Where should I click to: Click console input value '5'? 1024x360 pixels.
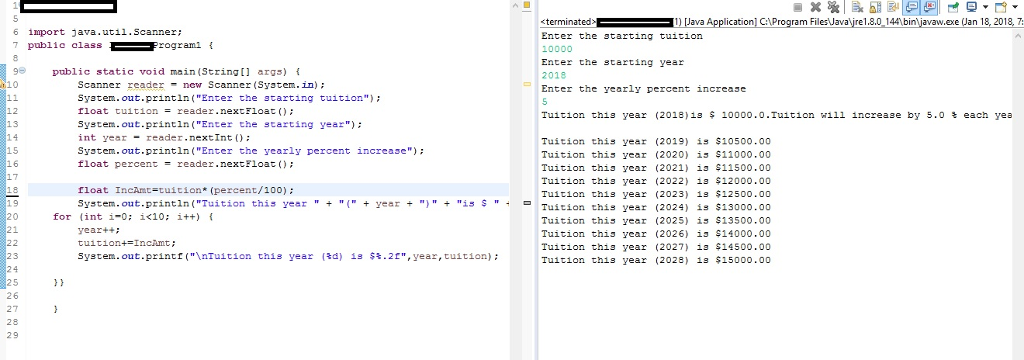[545, 102]
